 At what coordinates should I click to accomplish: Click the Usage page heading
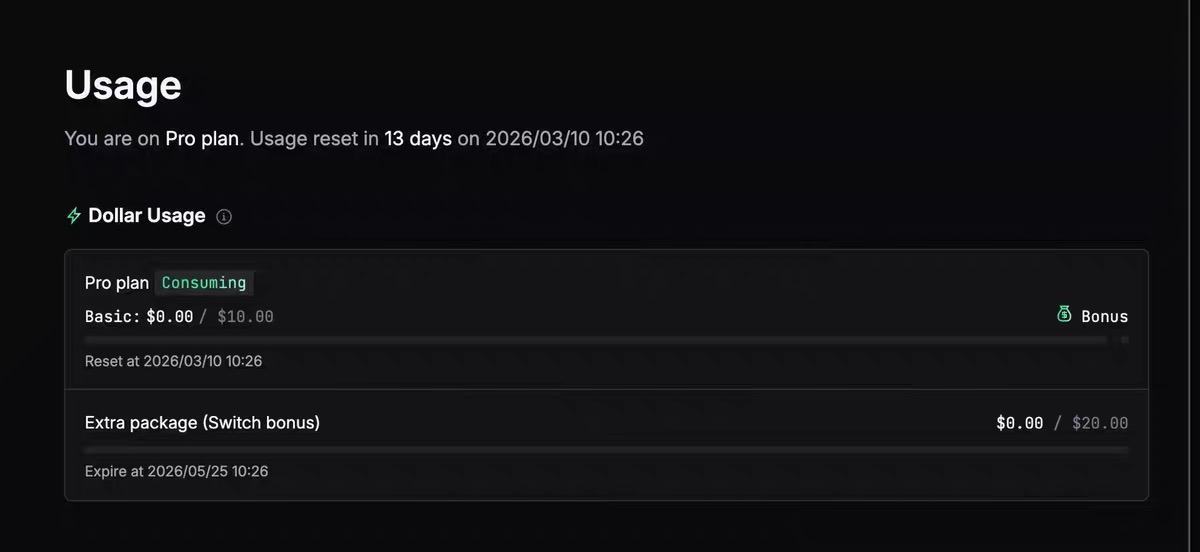[x=123, y=85]
